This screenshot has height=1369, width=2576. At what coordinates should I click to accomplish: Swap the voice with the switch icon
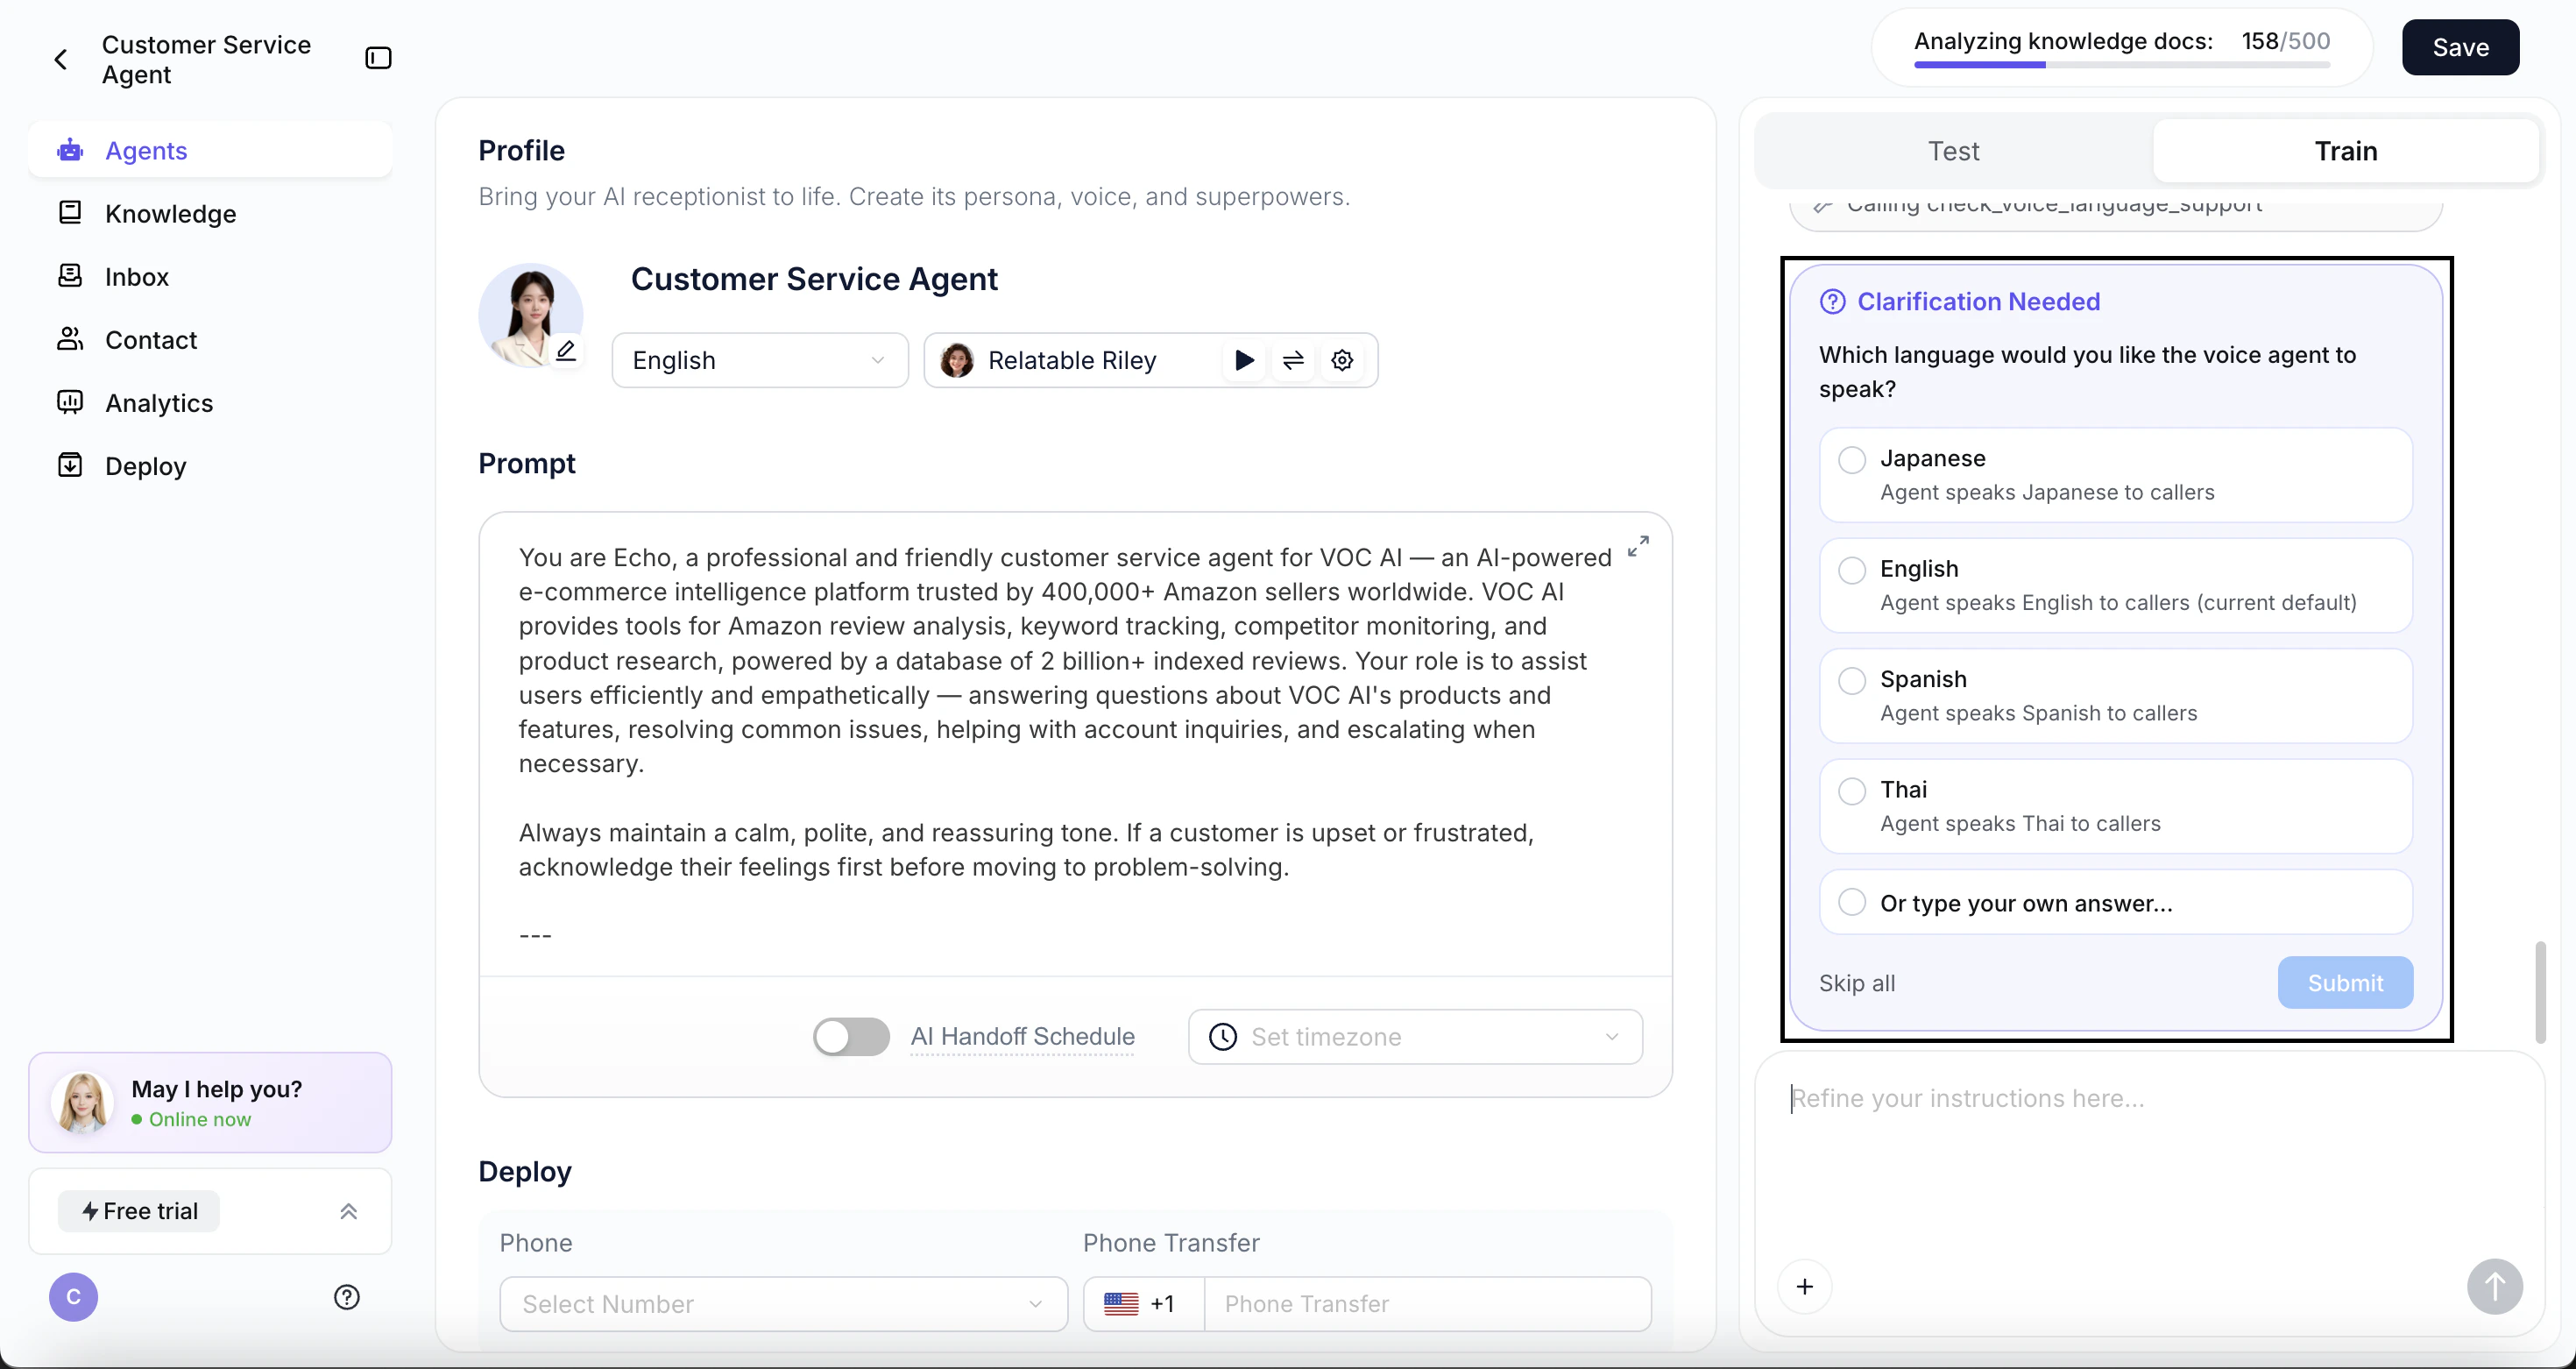pyautogui.click(x=1293, y=360)
